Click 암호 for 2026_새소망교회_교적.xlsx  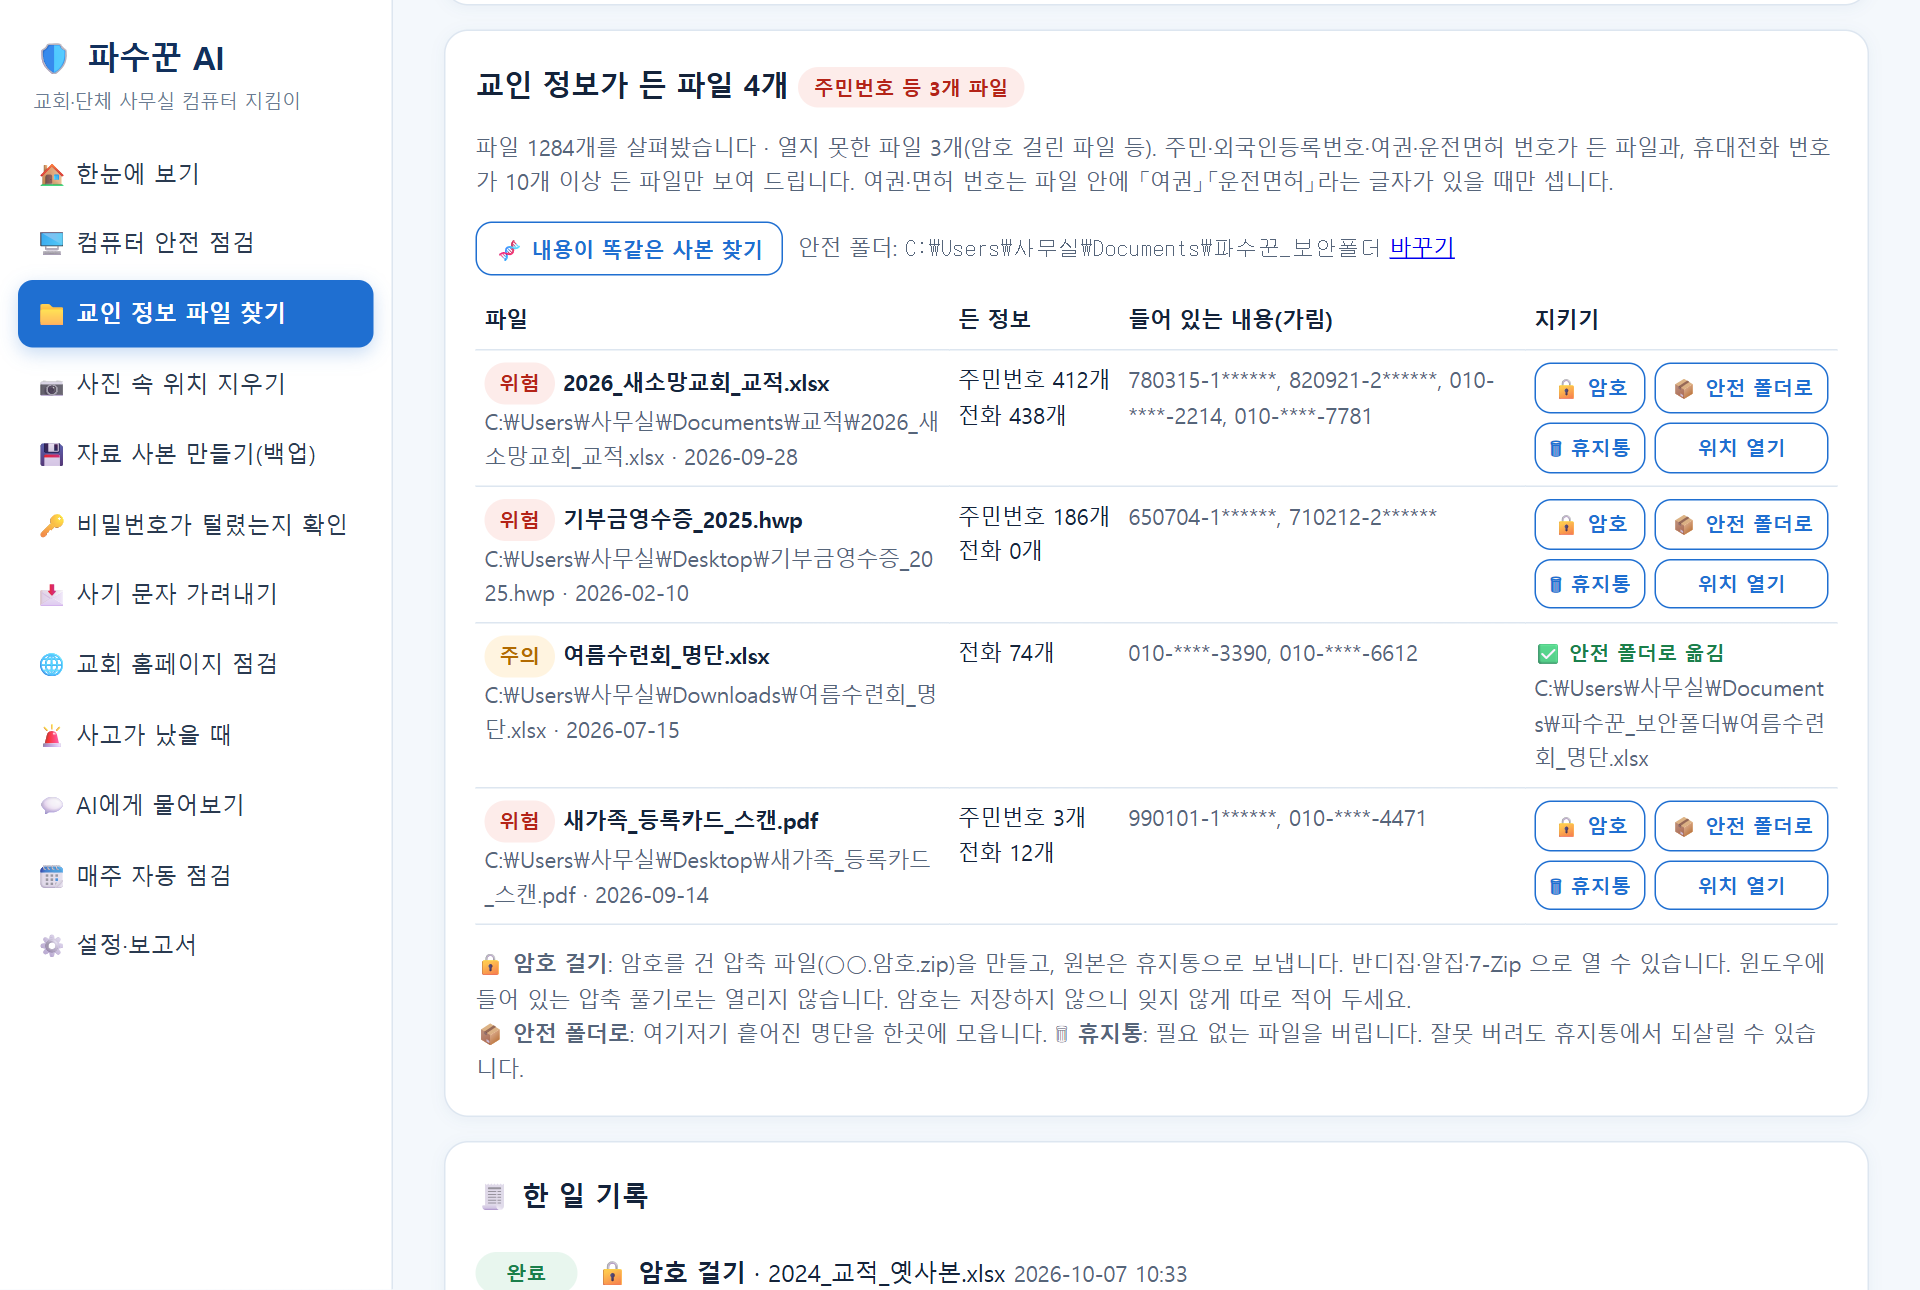(x=1589, y=388)
